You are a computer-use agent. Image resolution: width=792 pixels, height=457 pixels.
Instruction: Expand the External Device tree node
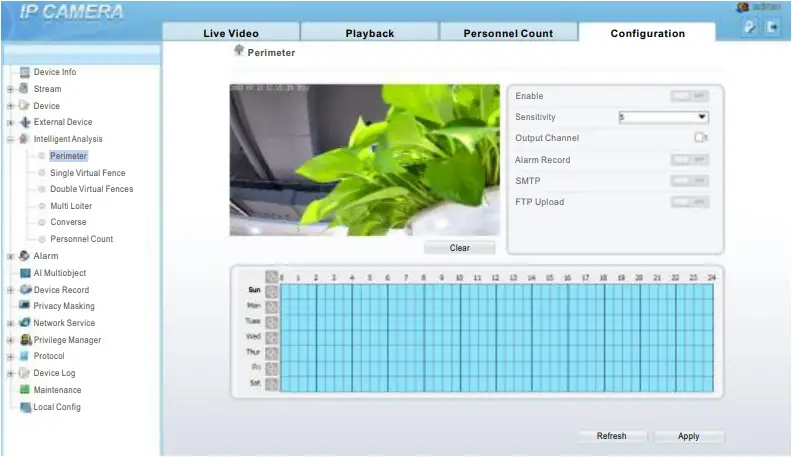click(x=10, y=123)
